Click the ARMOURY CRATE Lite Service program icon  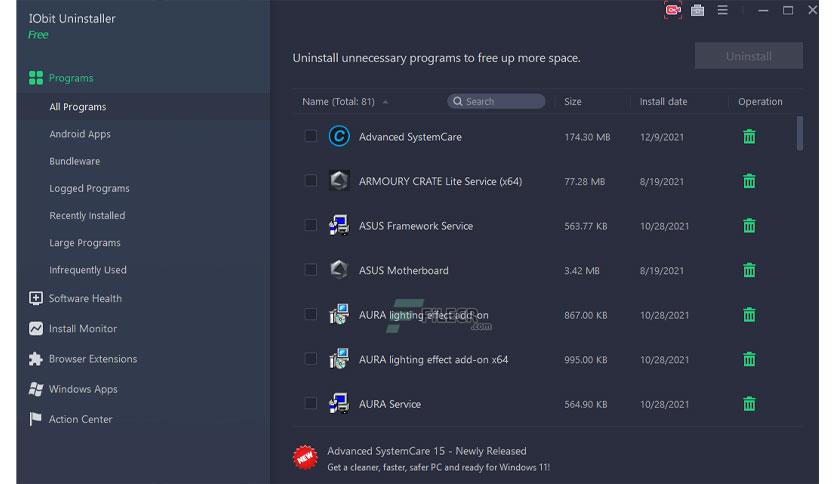[339, 181]
